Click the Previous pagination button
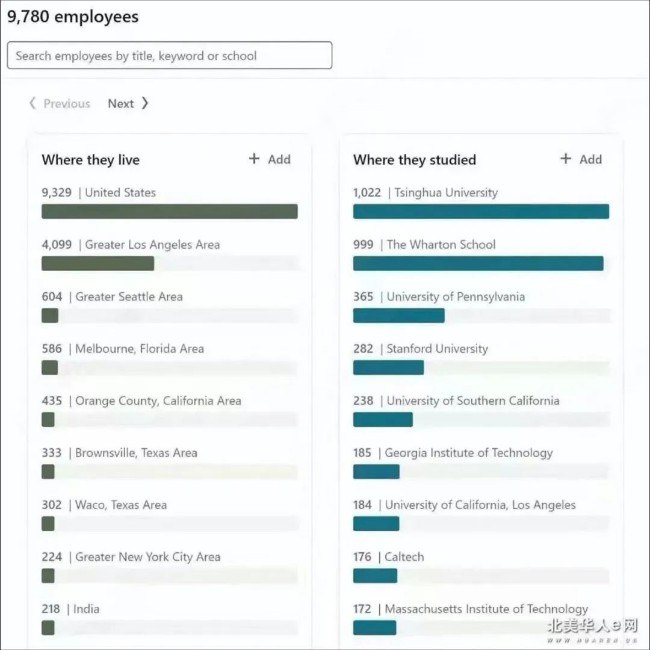This screenshot has height=650, width=650. 59,103
